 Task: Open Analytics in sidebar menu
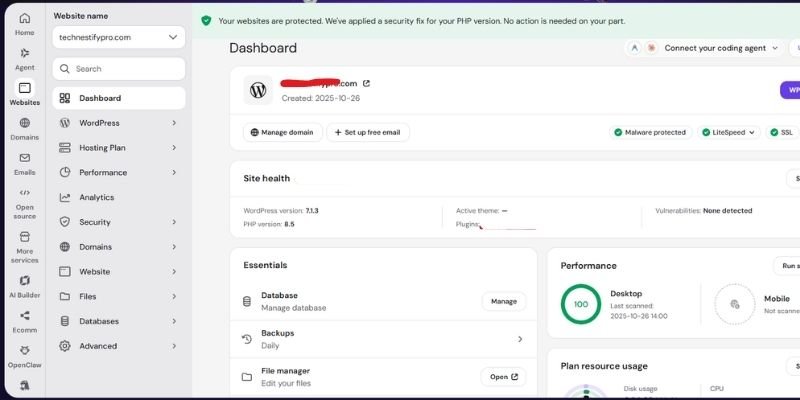(119, 197)
